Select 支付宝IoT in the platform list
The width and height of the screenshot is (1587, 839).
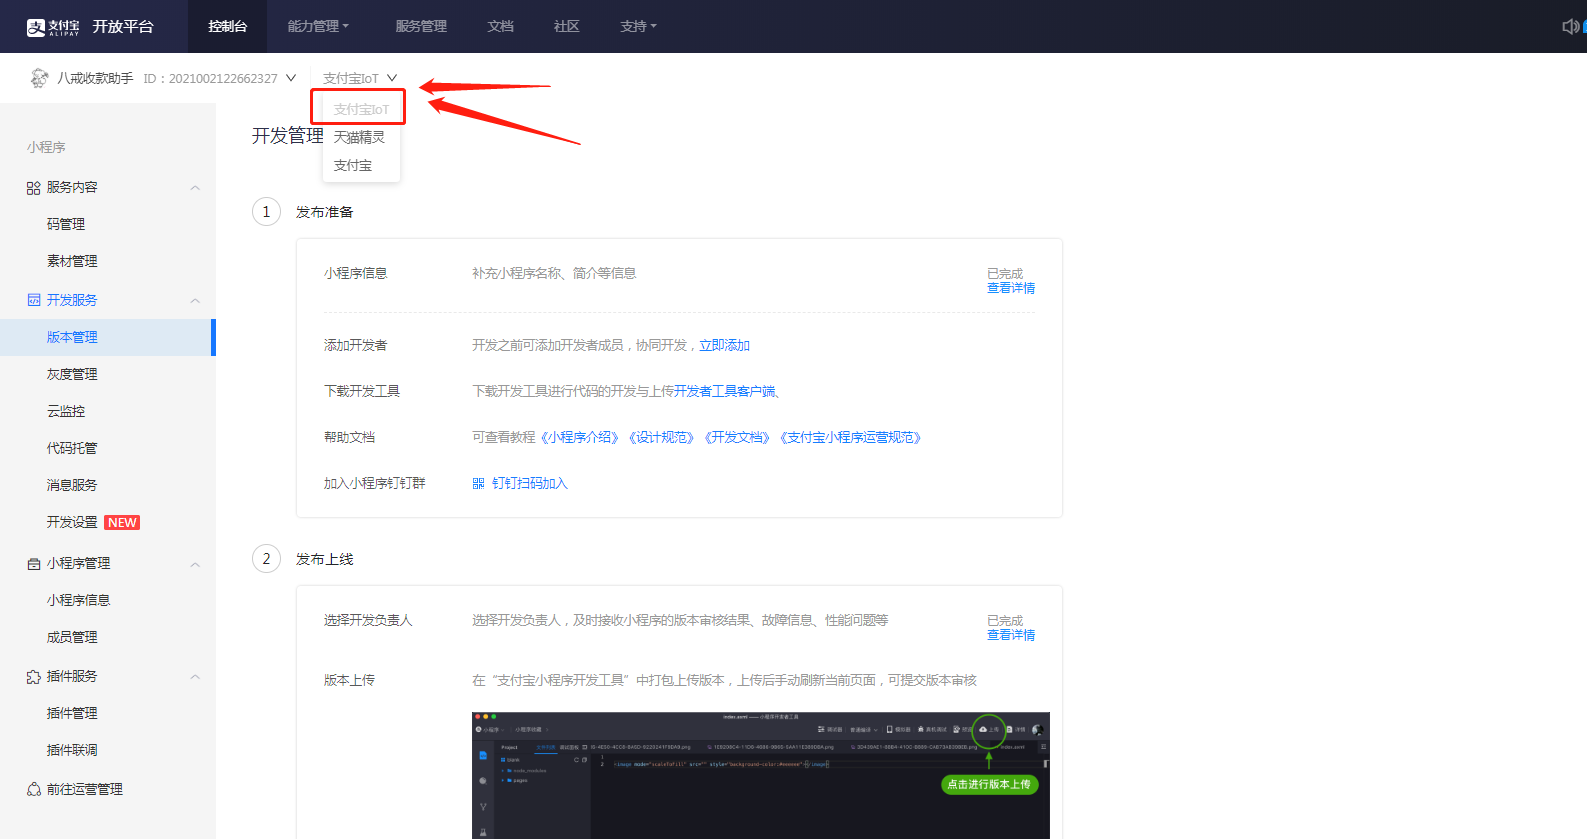tap(361, 109)
